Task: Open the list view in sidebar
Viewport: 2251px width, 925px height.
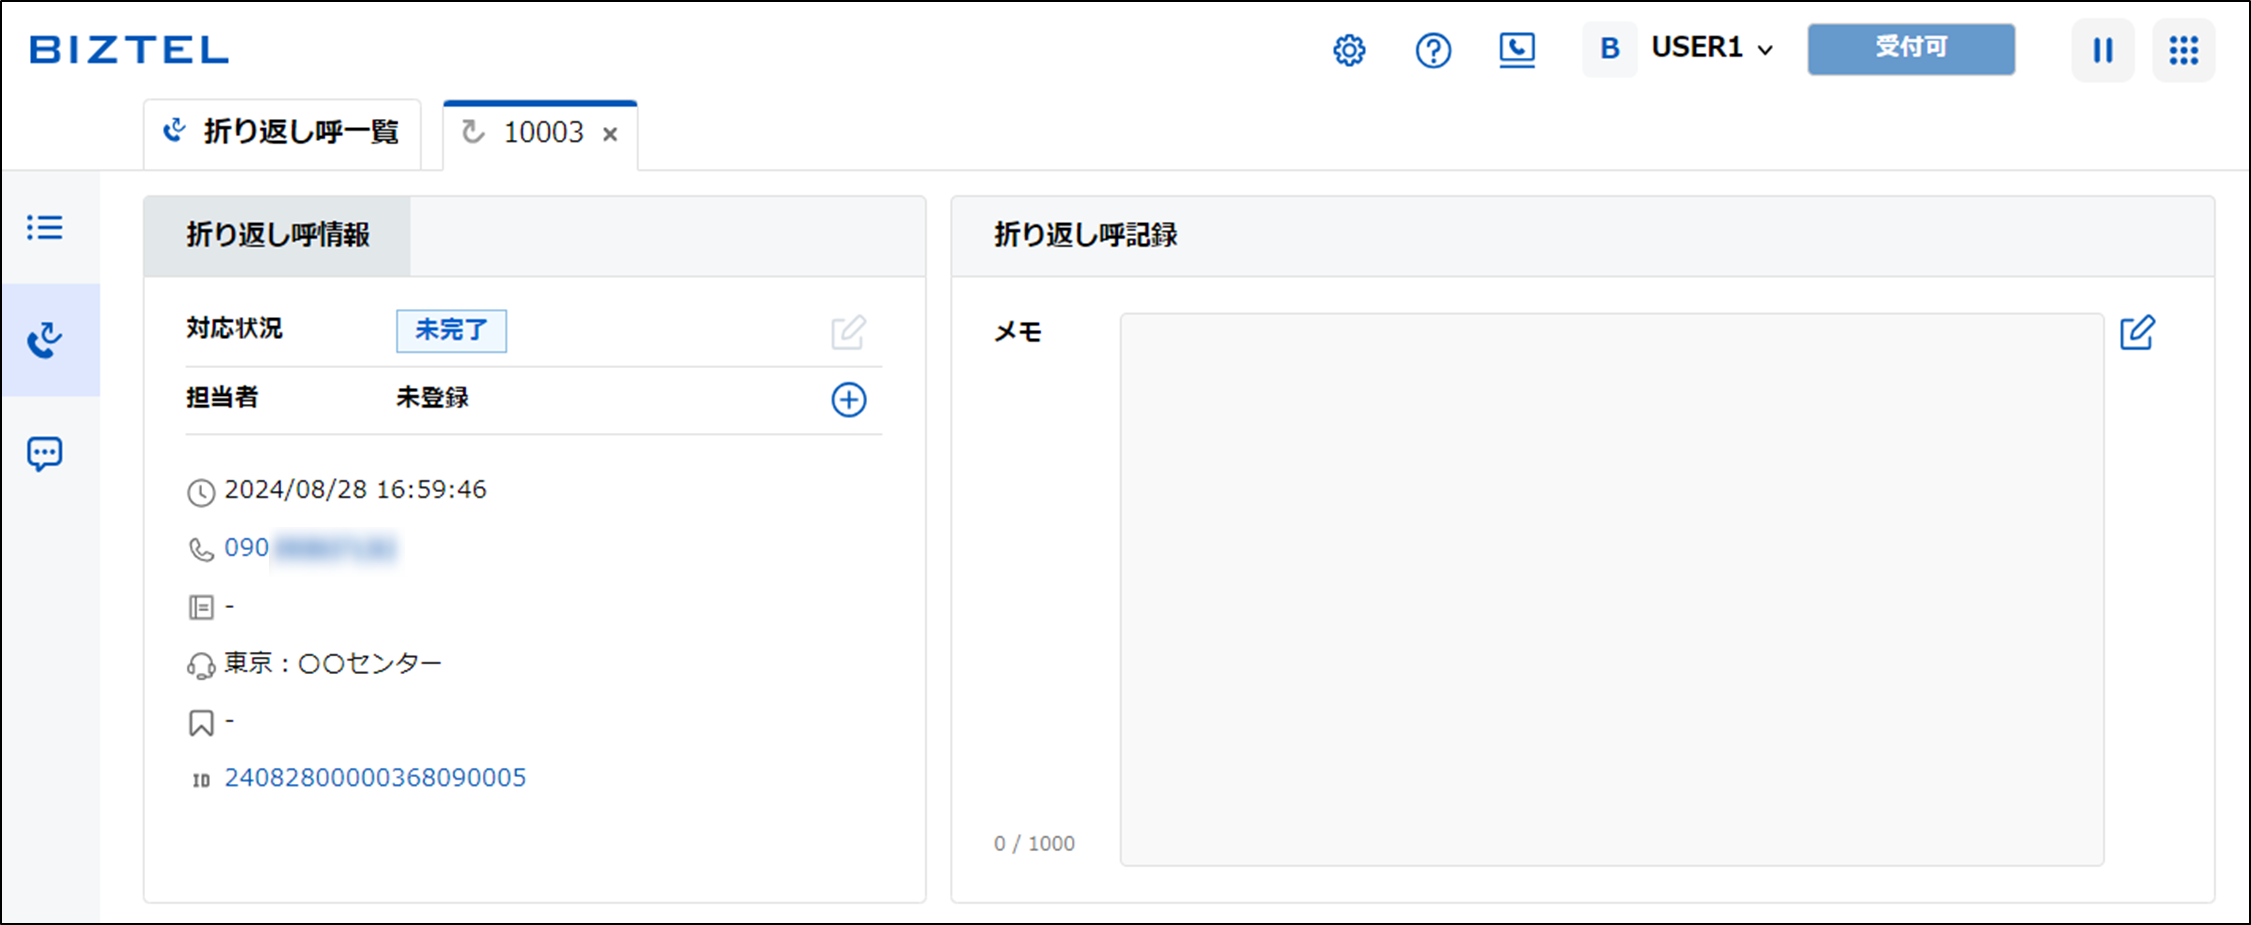Action: (x=45, y=228)
